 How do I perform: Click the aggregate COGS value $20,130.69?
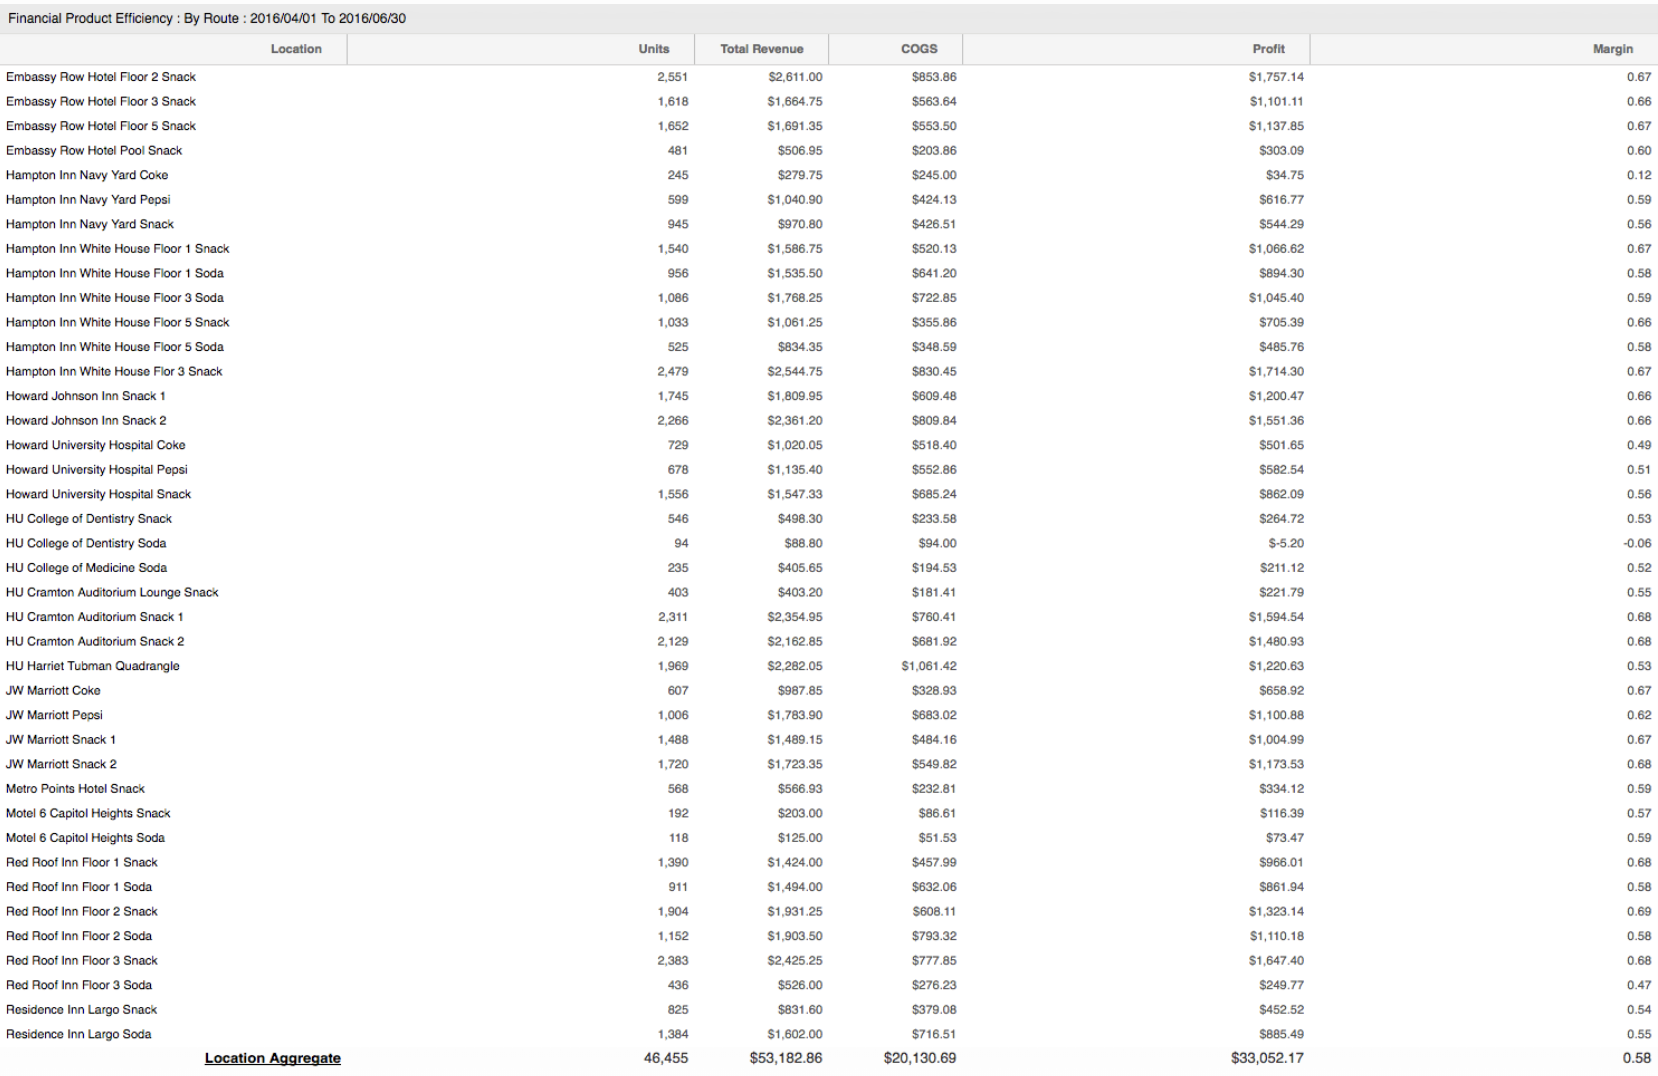point(920,1058)
